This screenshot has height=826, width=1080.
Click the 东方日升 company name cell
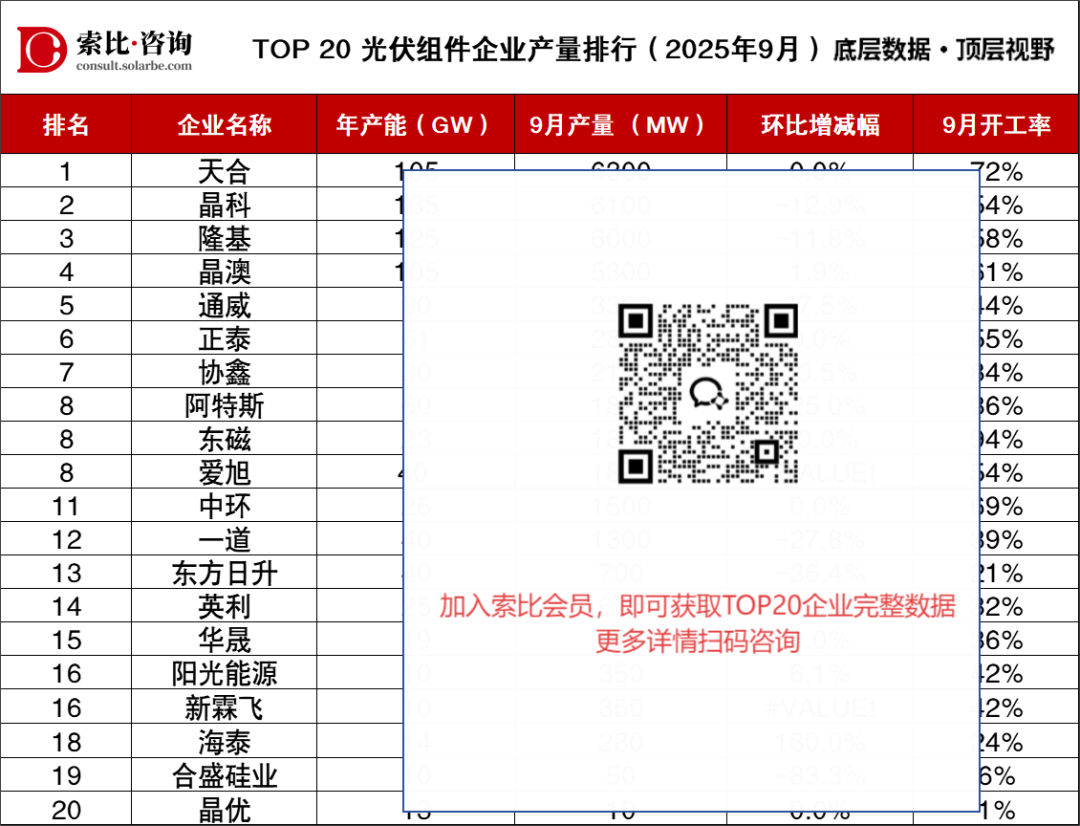[x=224, y=574]
